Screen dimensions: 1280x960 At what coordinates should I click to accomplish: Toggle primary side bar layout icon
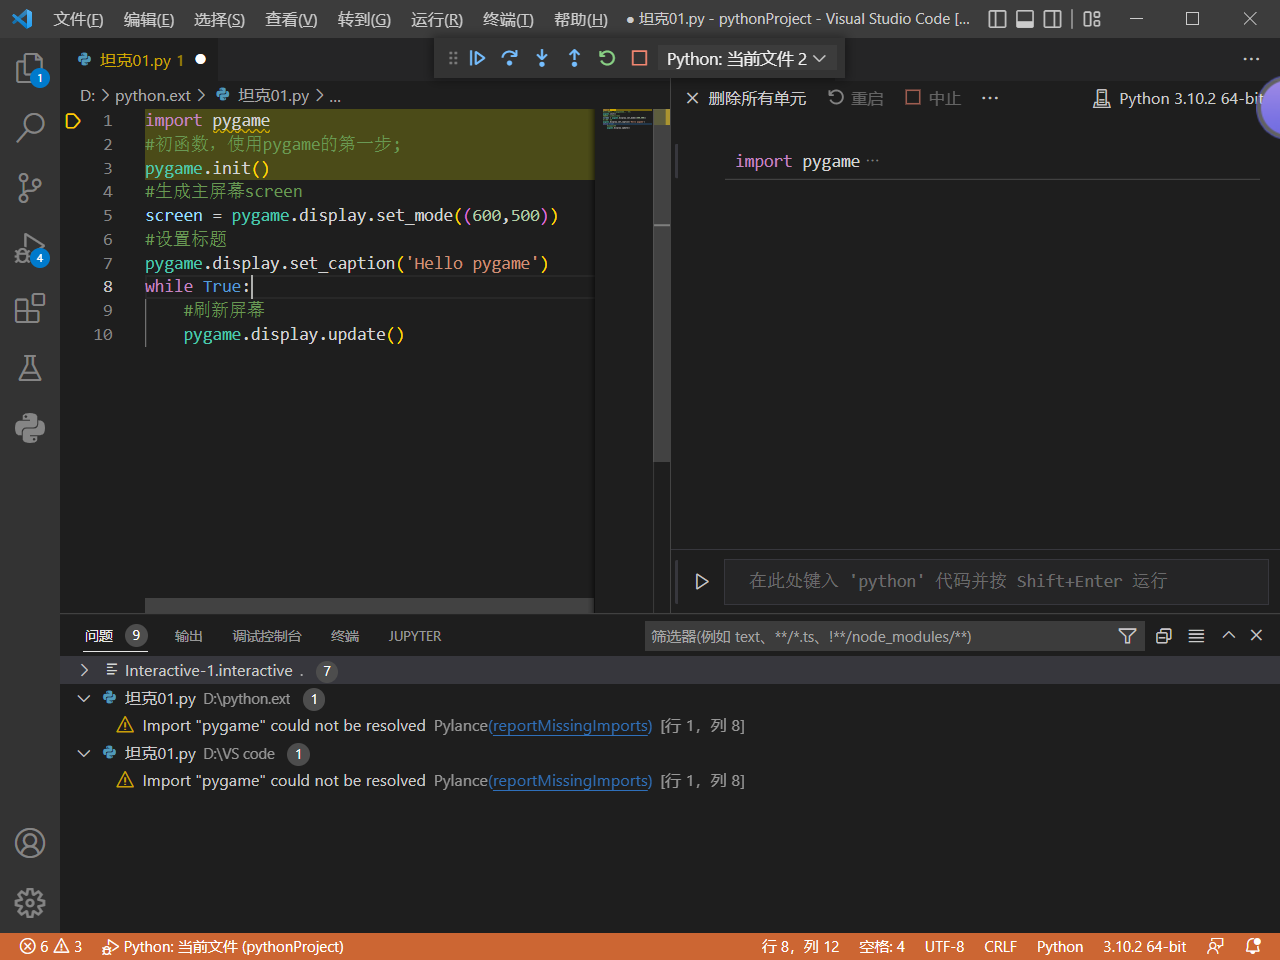[x=997, y=19]
